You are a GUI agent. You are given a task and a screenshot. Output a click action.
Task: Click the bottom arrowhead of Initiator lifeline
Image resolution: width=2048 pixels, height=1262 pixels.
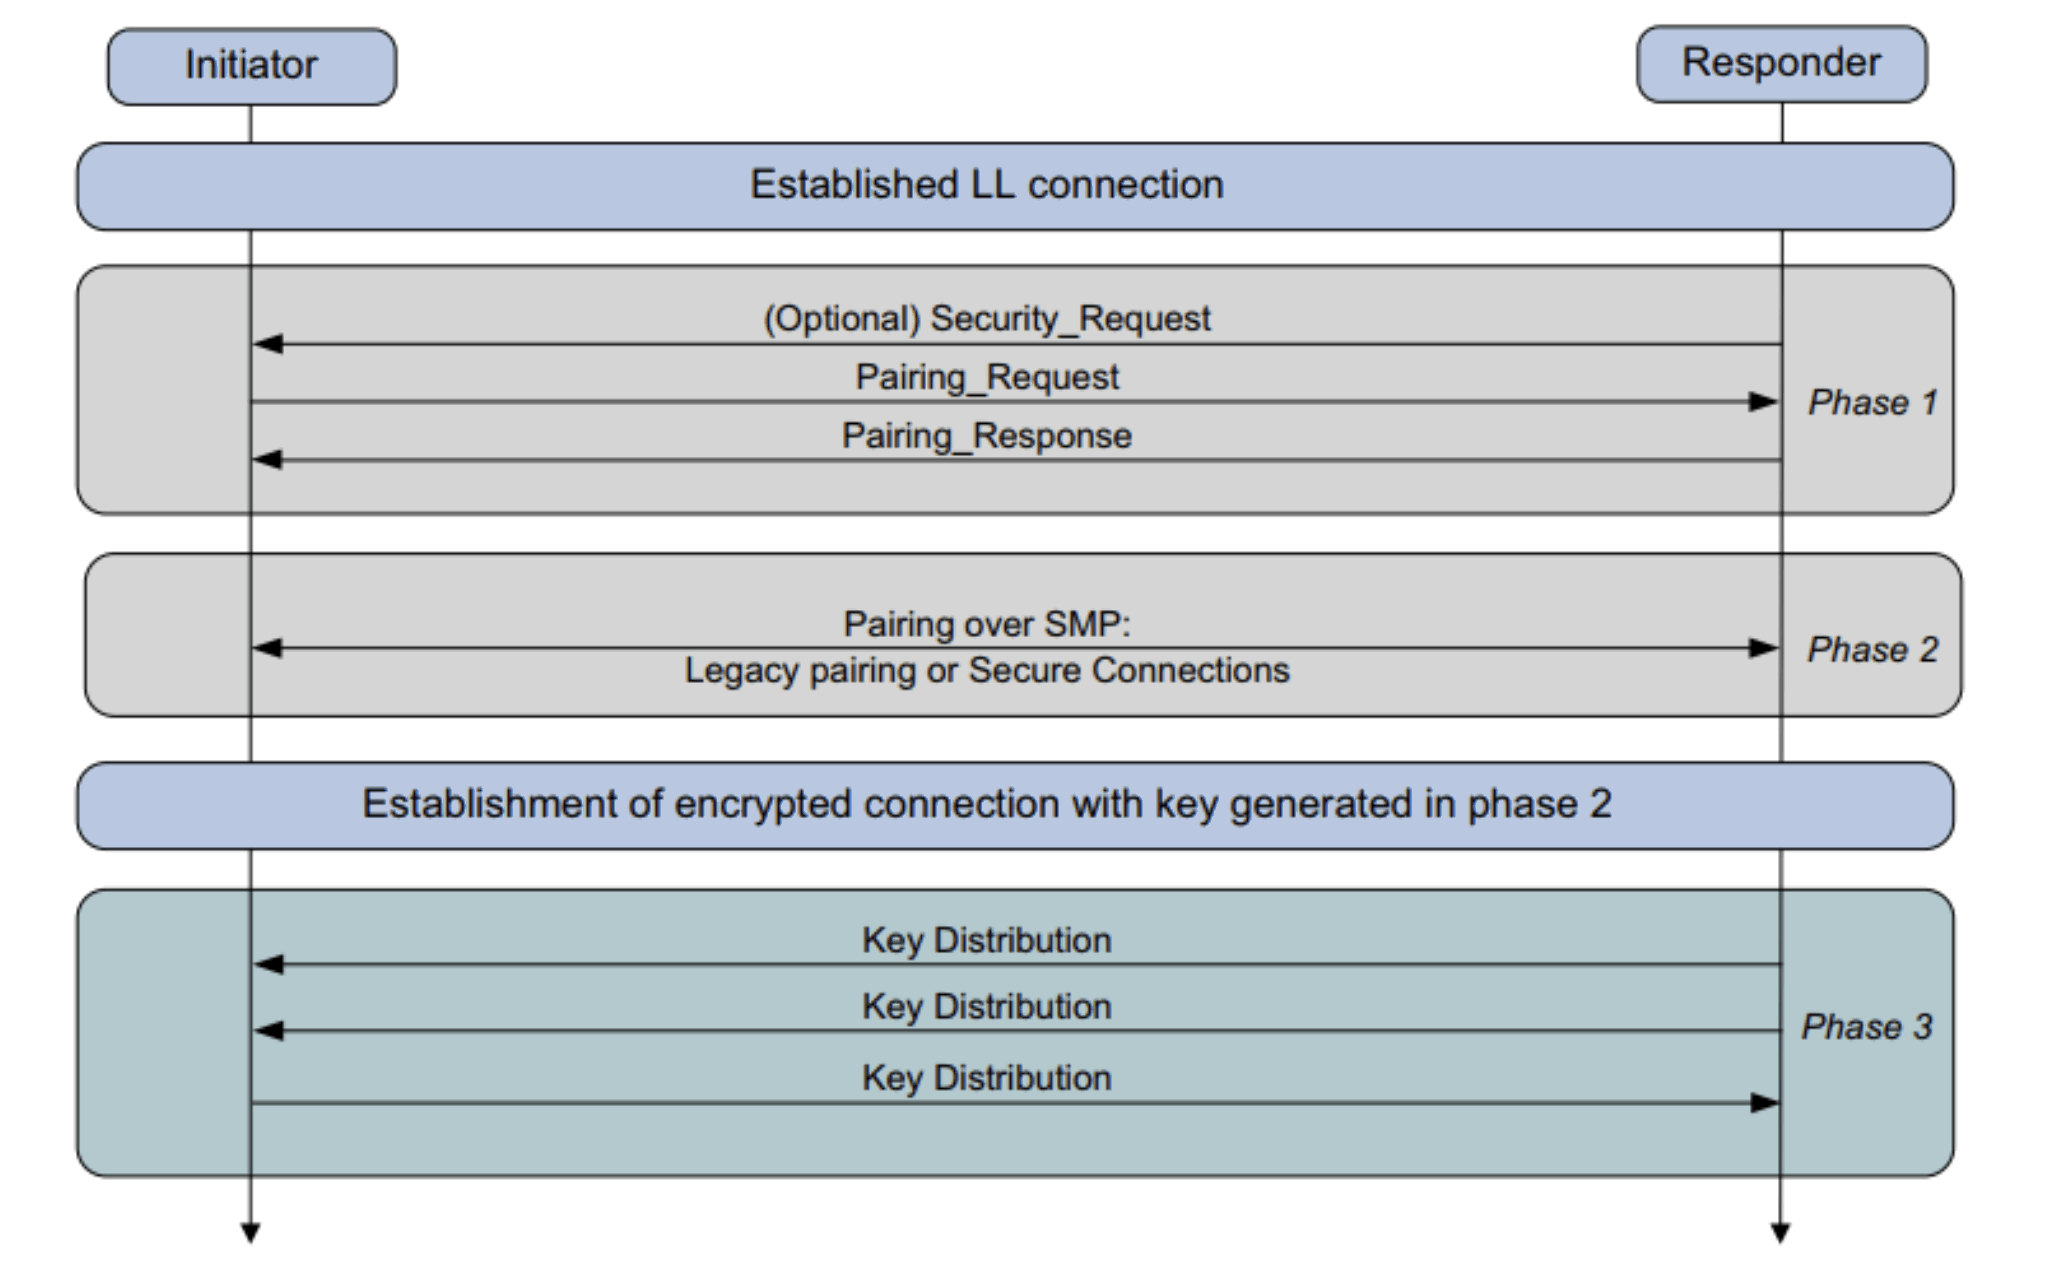(x=250, y=1232)
